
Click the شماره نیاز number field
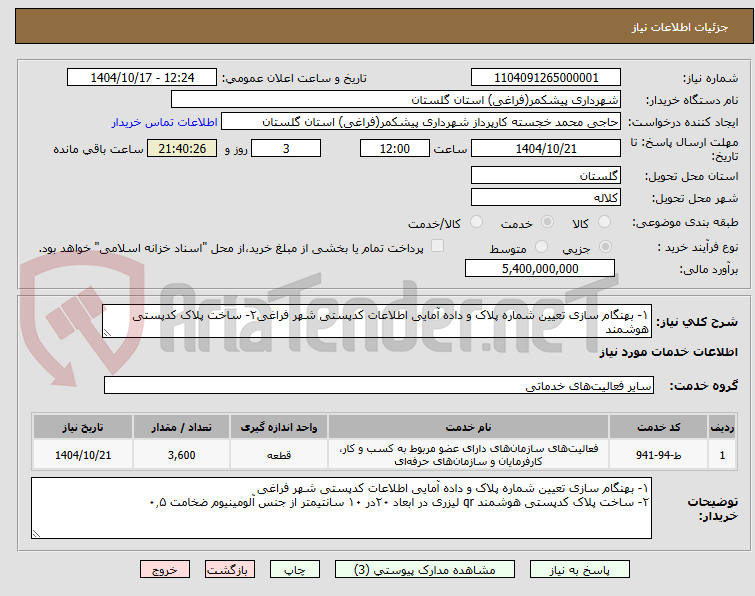[x=546, y=78]
